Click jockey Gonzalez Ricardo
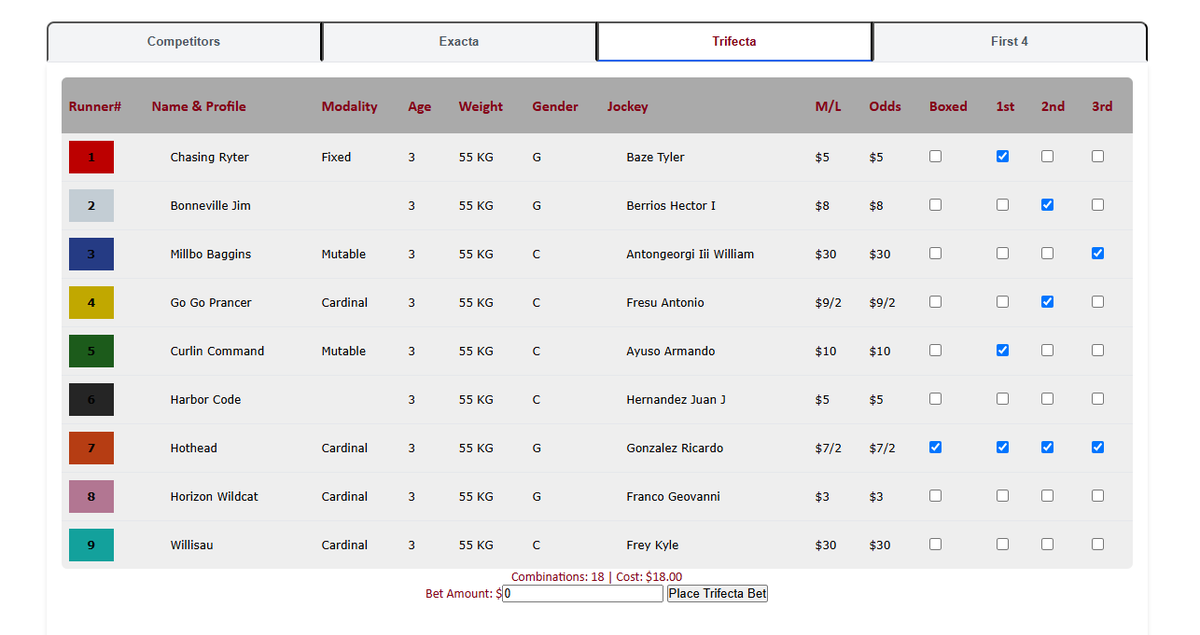Viewport: 1200px width, 635px height. (x=674, y=448)
